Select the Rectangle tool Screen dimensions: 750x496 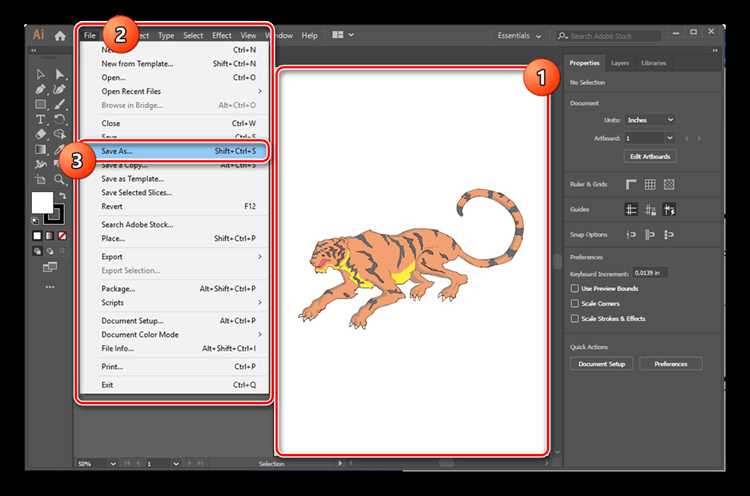(41, 104)
